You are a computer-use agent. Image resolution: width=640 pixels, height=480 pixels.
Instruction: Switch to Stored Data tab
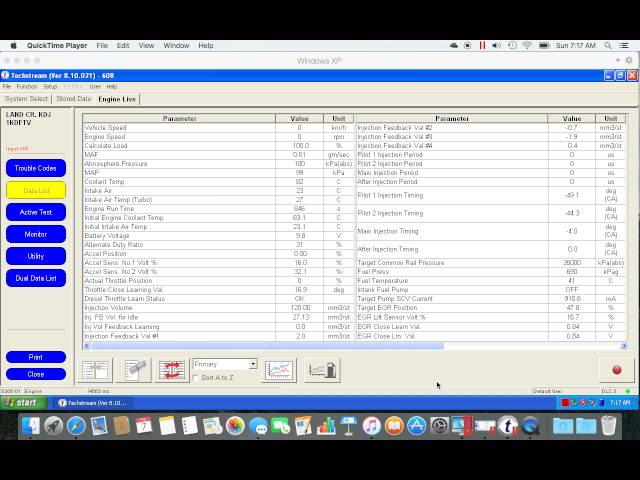tap(74, 99)
